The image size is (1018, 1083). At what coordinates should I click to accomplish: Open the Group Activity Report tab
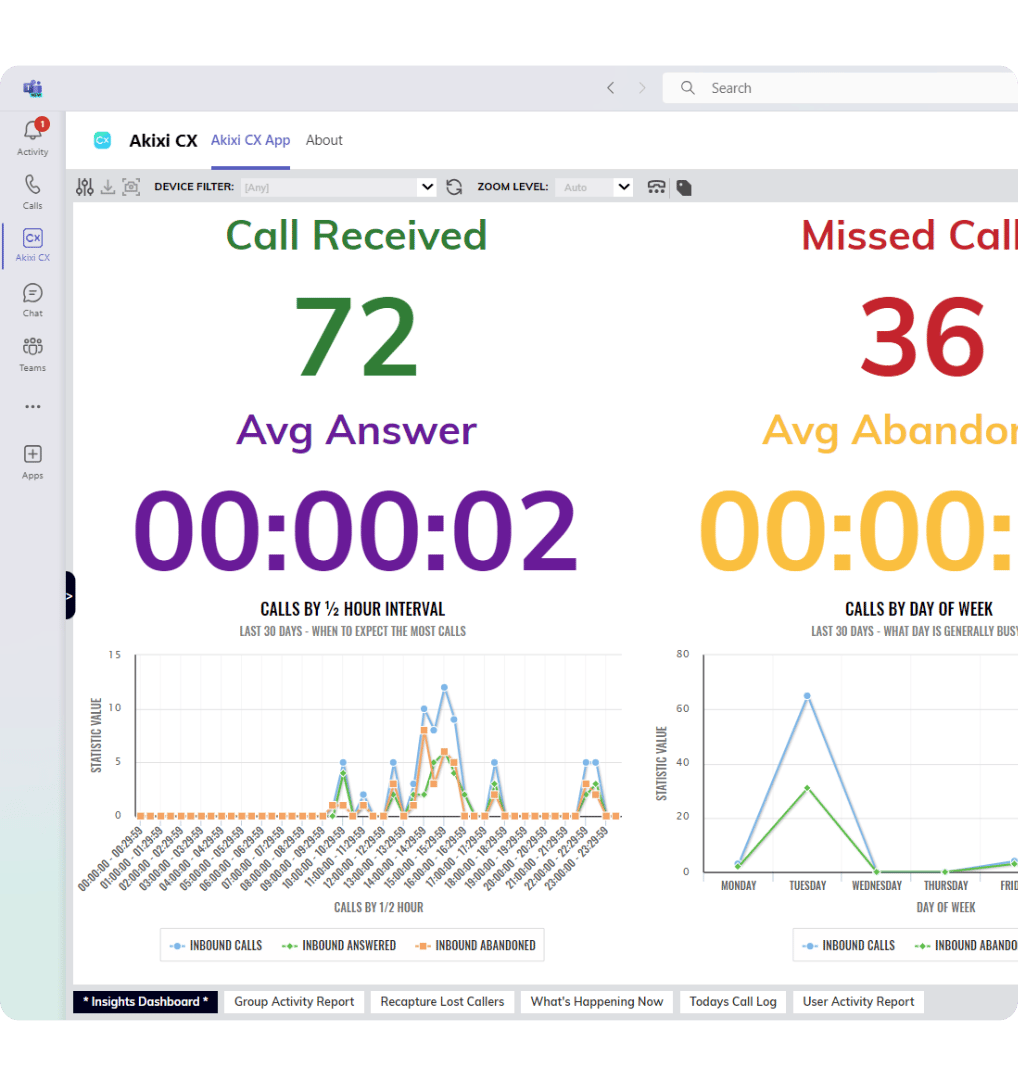294,1001
